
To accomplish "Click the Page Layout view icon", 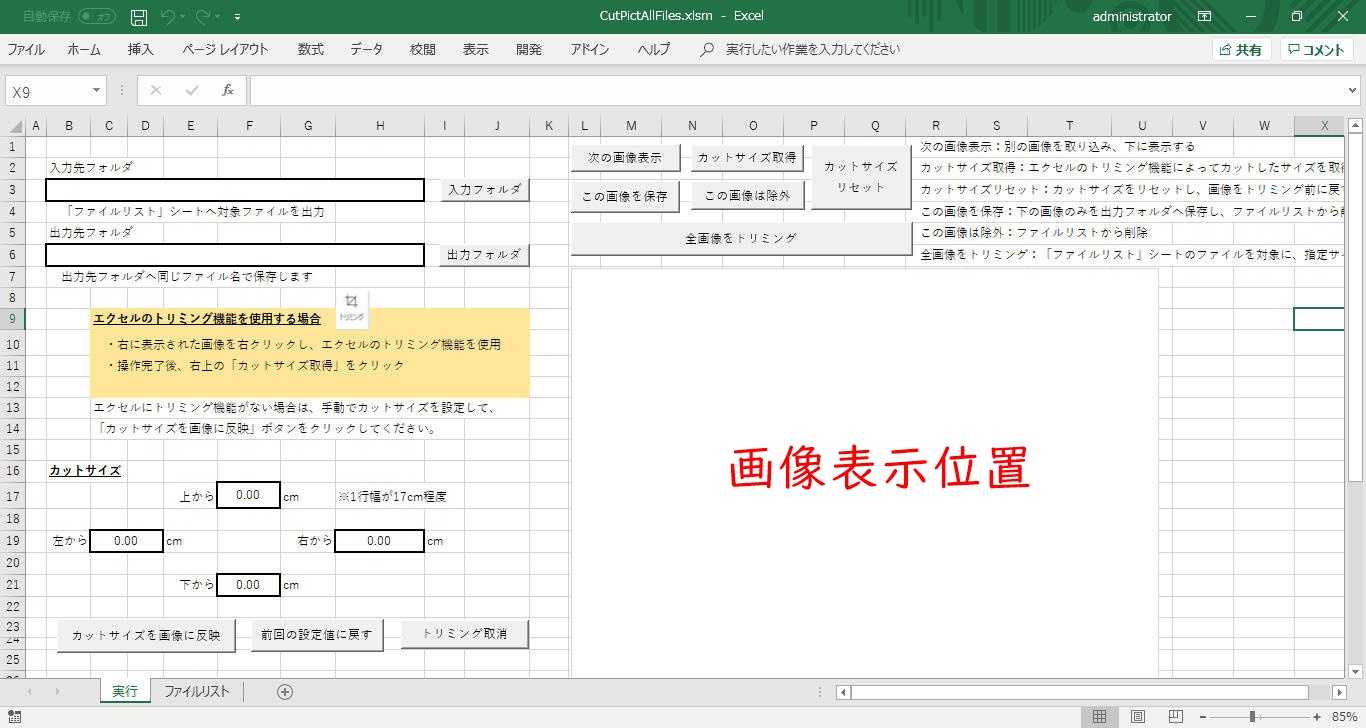I will (x=1137, y=716).
